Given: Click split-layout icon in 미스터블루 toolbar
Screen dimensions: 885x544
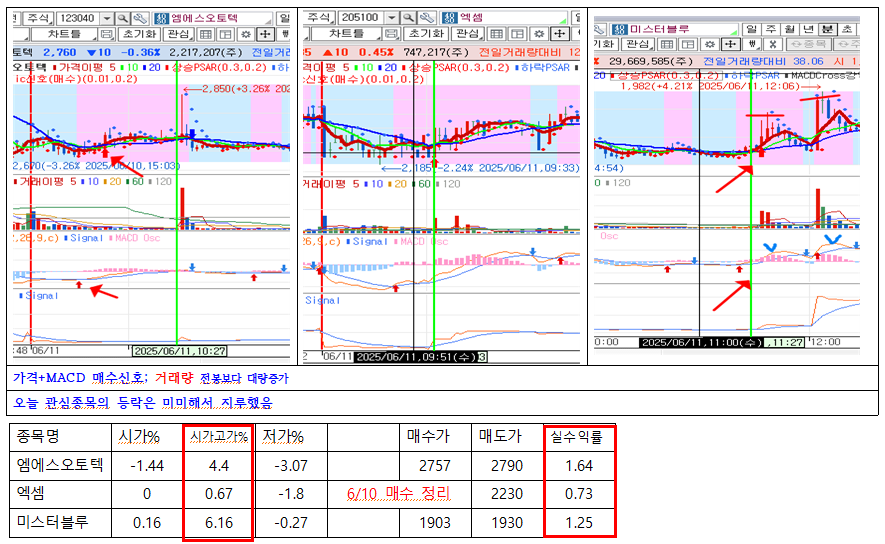Looking at the screenshot, I should click(x=688, y=44).
